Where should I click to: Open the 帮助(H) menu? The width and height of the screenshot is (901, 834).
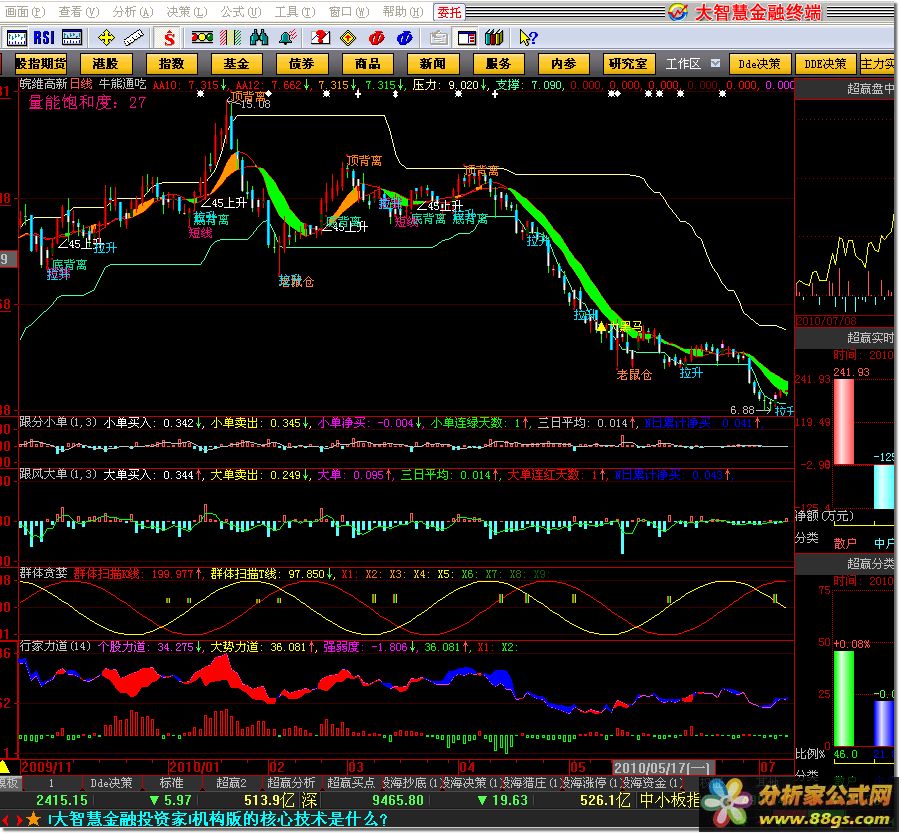pos(403,11)
